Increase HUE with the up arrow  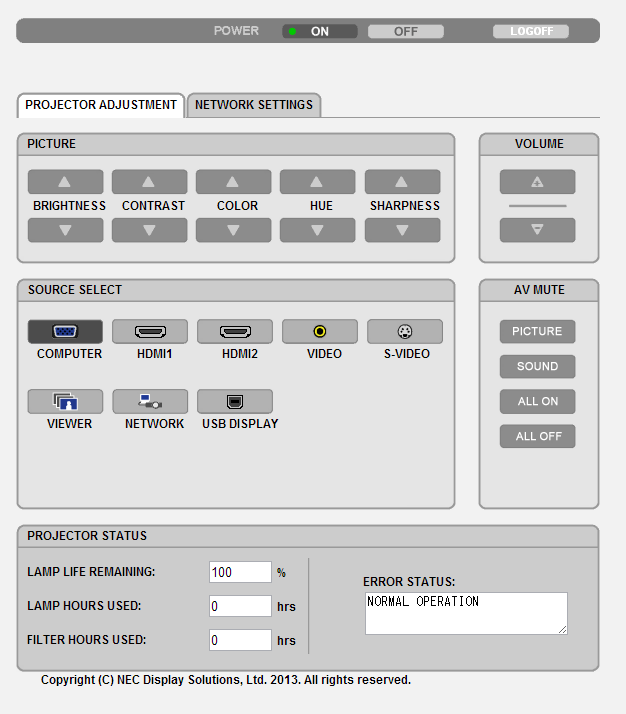(317, 182)
